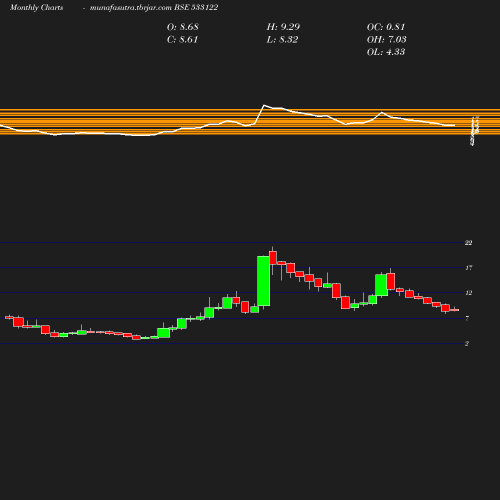Click the open price "O: 8.68"
The height and width of the screenshot is (500, 500).
[x=183, y=27]
